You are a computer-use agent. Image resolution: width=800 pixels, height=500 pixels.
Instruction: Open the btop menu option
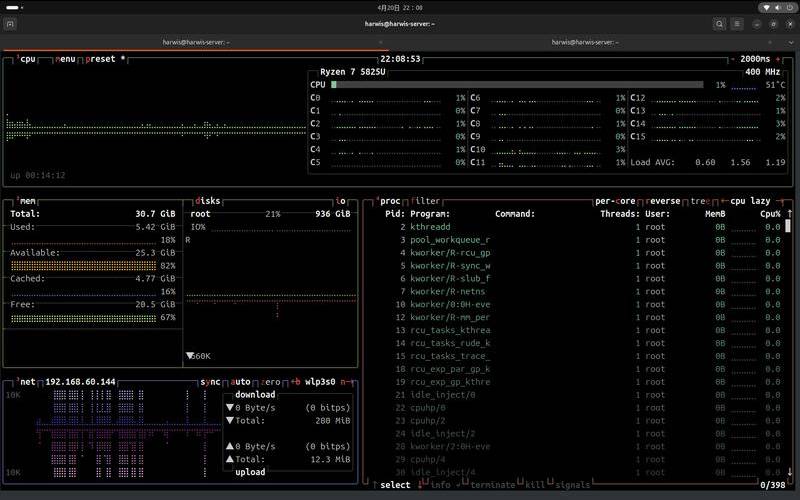coord(65,59)
